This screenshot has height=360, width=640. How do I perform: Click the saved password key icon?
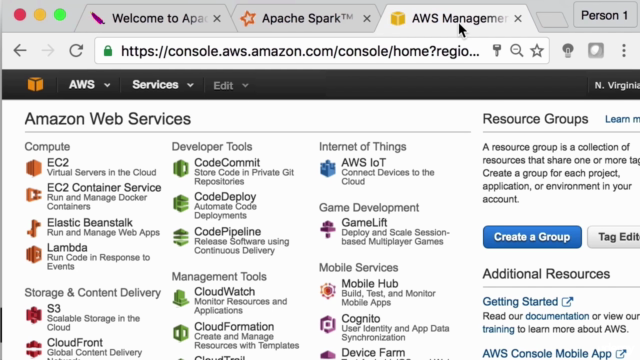[x=497, y=51]
